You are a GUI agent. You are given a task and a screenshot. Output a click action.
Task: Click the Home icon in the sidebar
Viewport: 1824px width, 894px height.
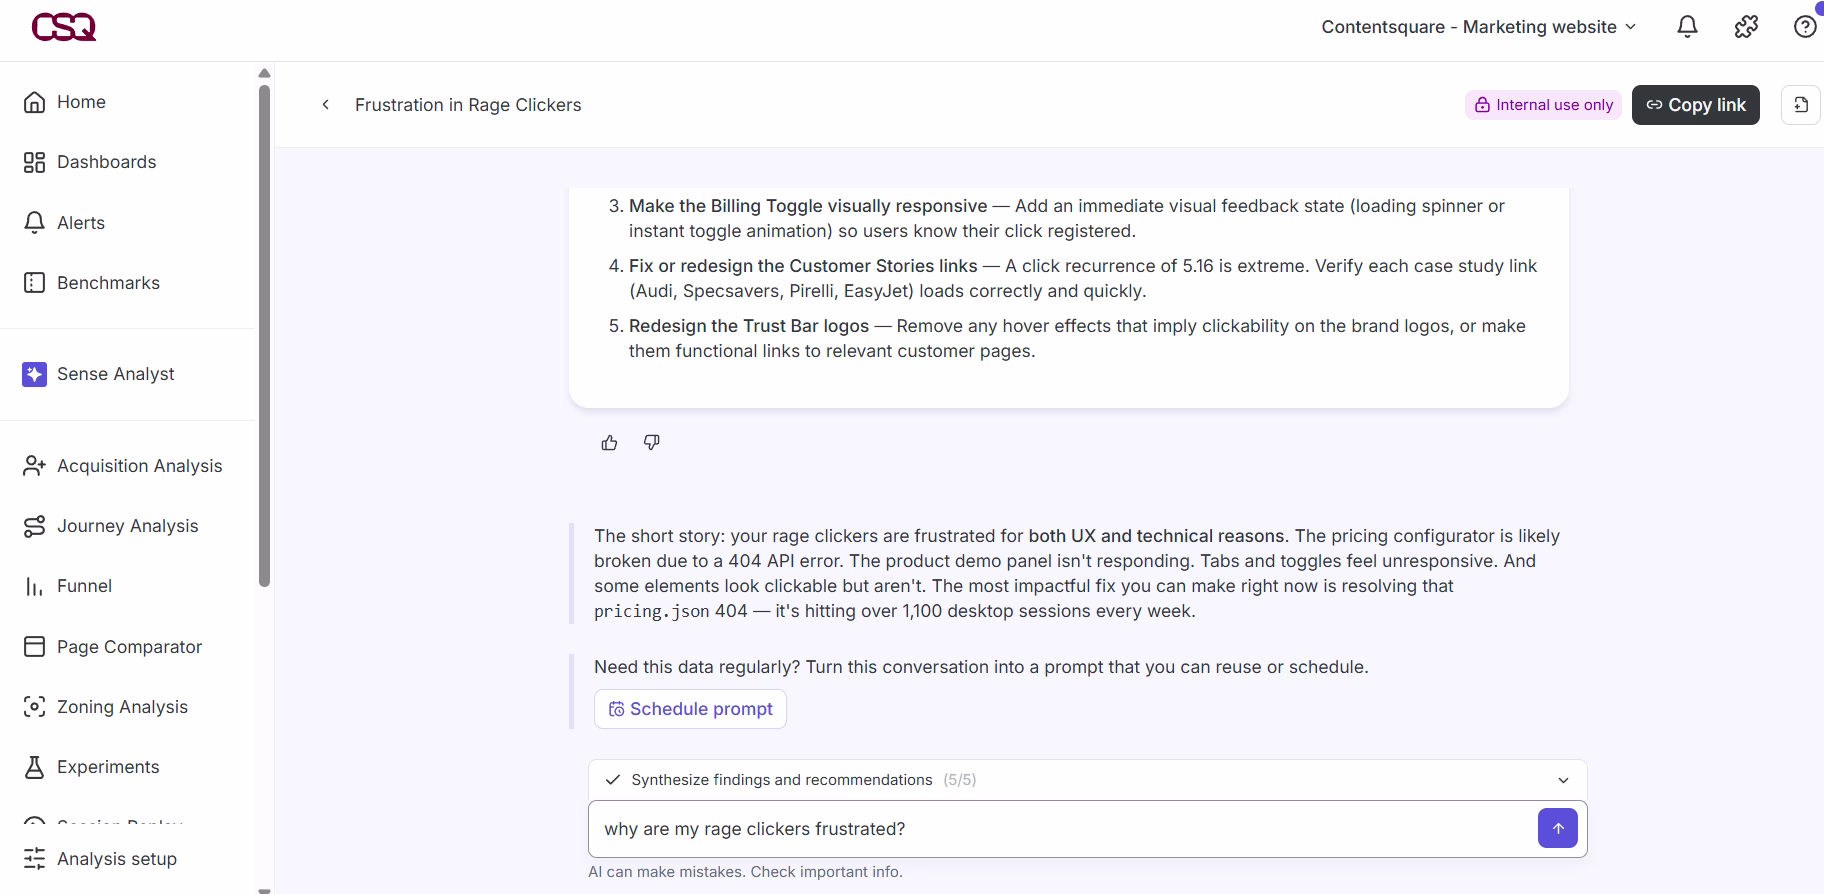coord(34,102)
